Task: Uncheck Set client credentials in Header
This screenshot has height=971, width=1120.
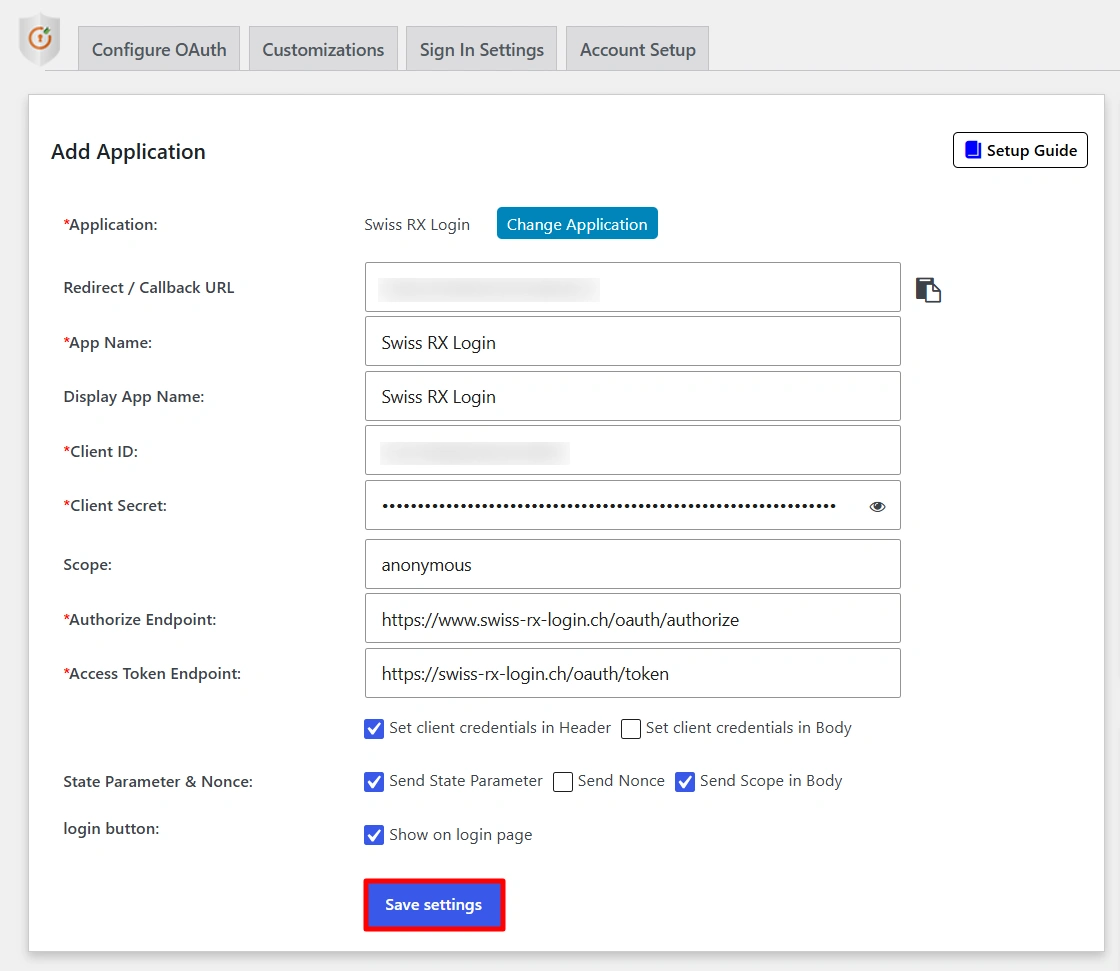Action: 374,729
